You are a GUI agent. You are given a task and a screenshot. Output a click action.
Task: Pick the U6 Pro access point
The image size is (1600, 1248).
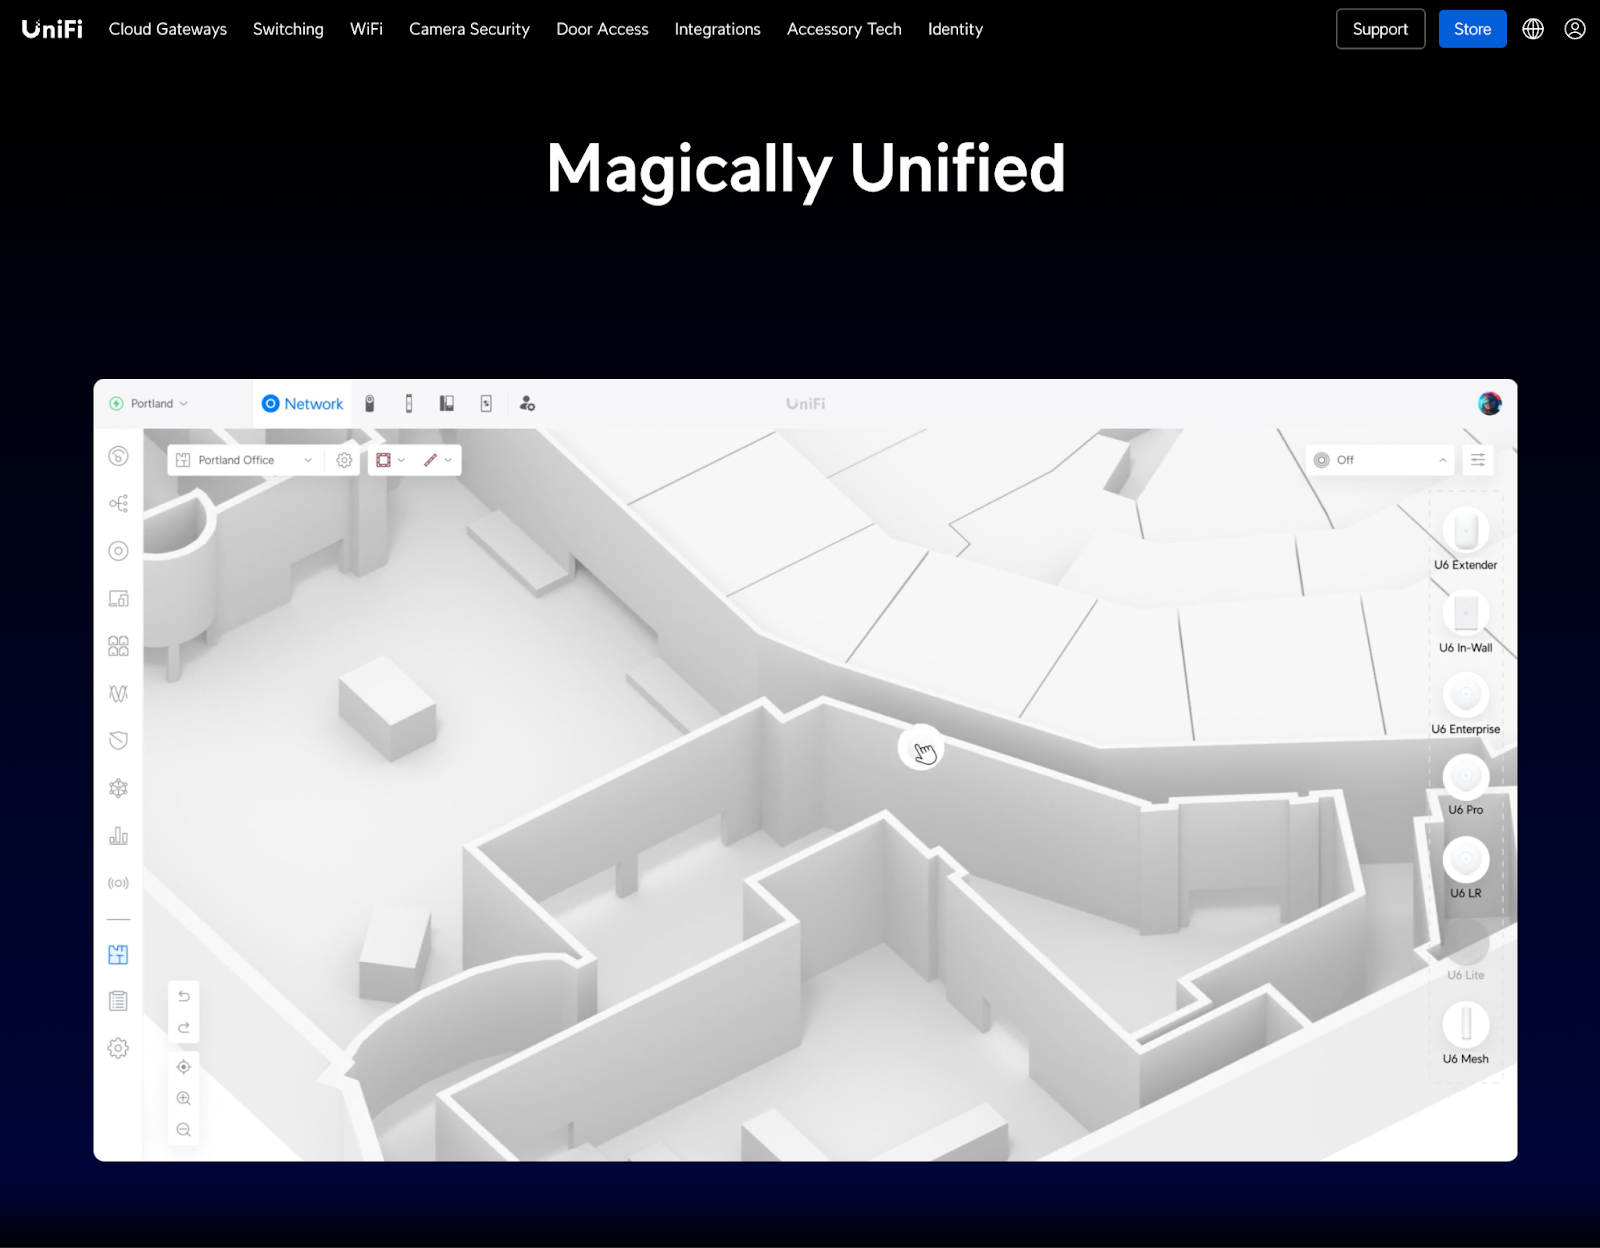[1466, 786]
